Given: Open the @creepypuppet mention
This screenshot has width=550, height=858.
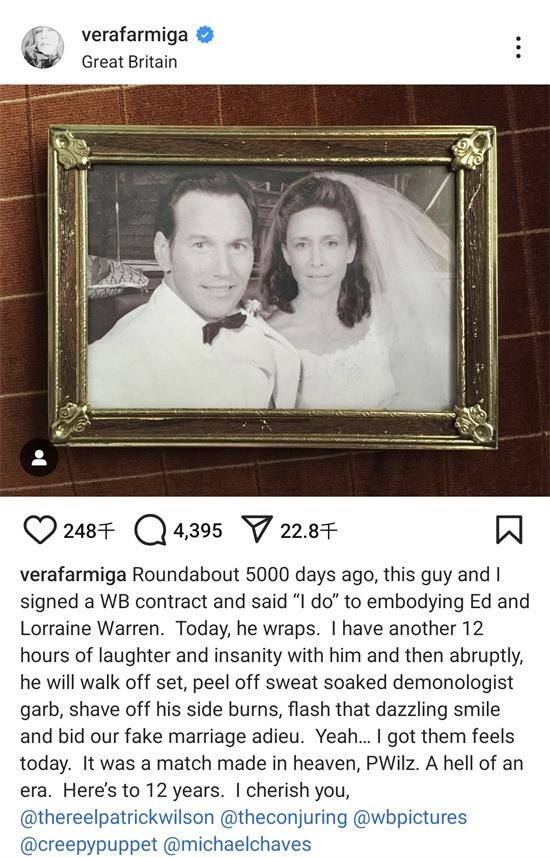Looking at the screenshot, I should pos(89,844).
